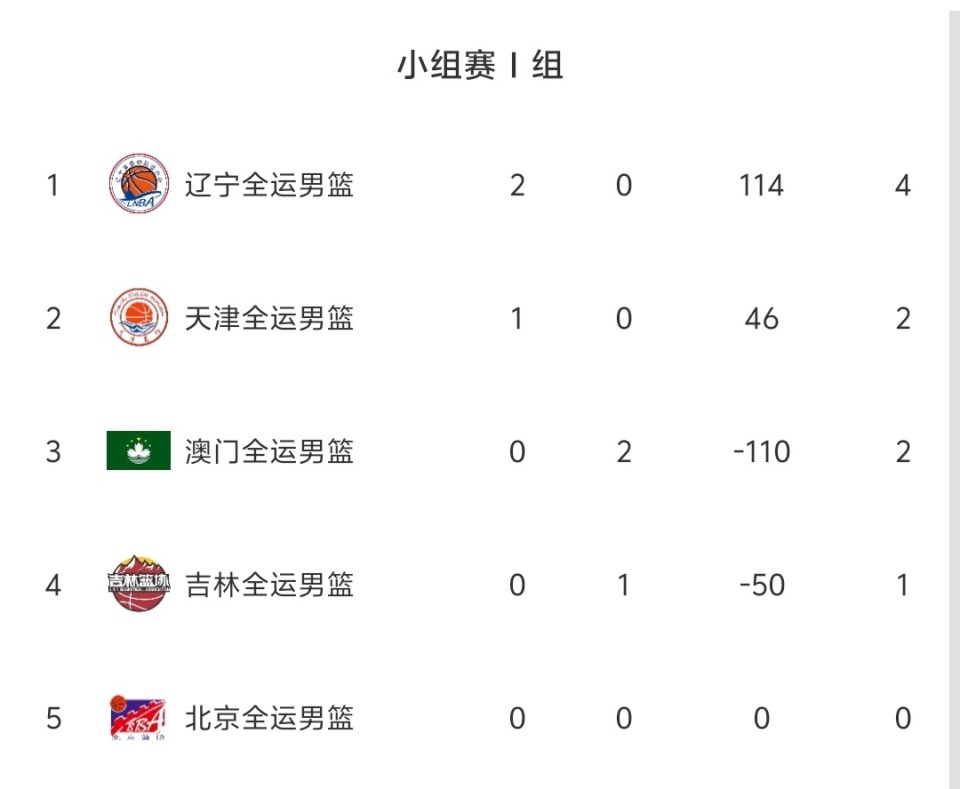
Task: Click Macau's point differential -110
Action: click(x=761, y=451)
